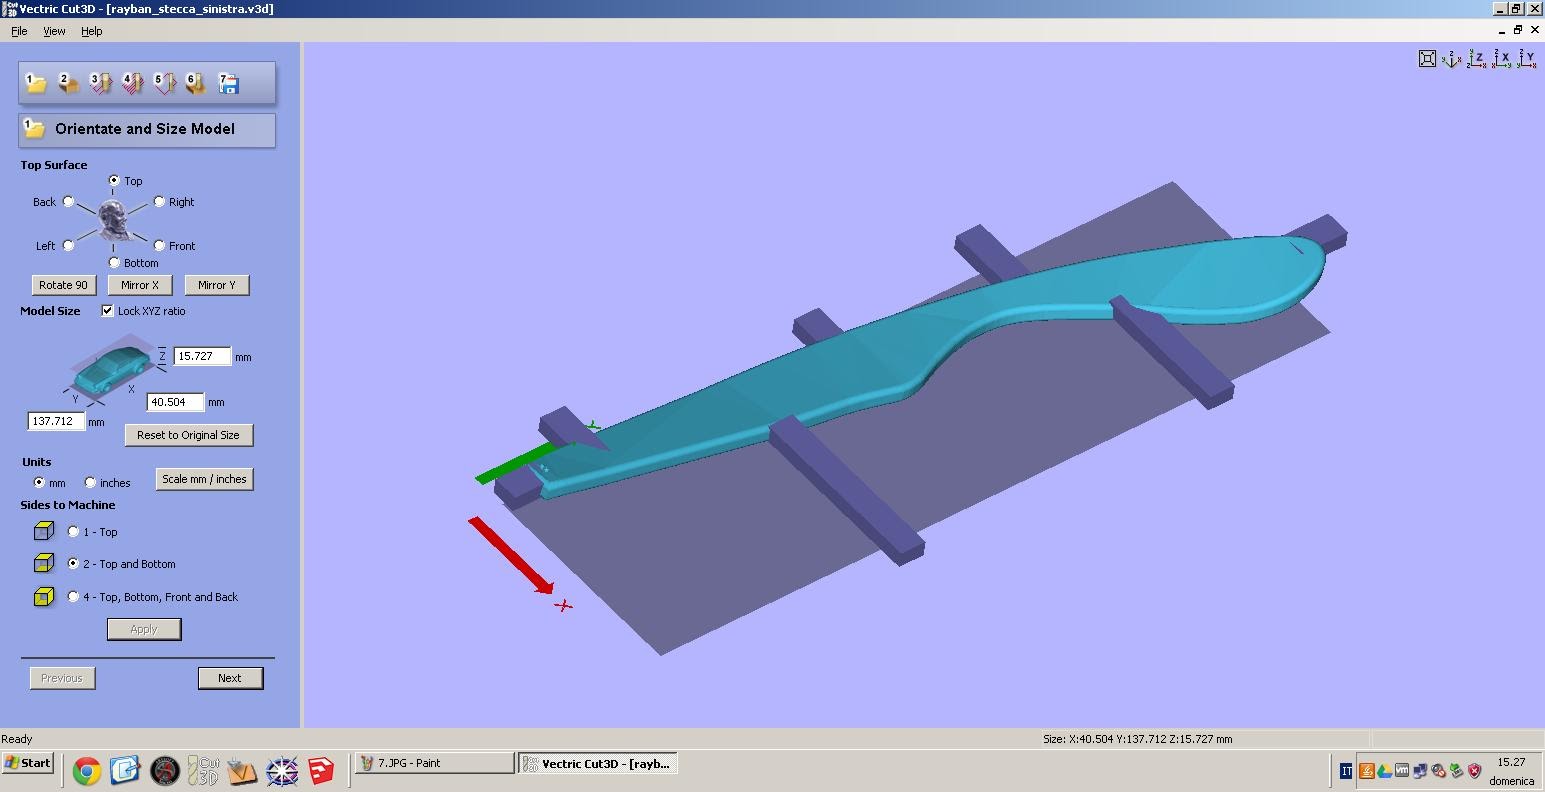Launch the Cut3D quick launch shortcut
The width and height of the screenshot is (1545, 792).
click(204, 771)
